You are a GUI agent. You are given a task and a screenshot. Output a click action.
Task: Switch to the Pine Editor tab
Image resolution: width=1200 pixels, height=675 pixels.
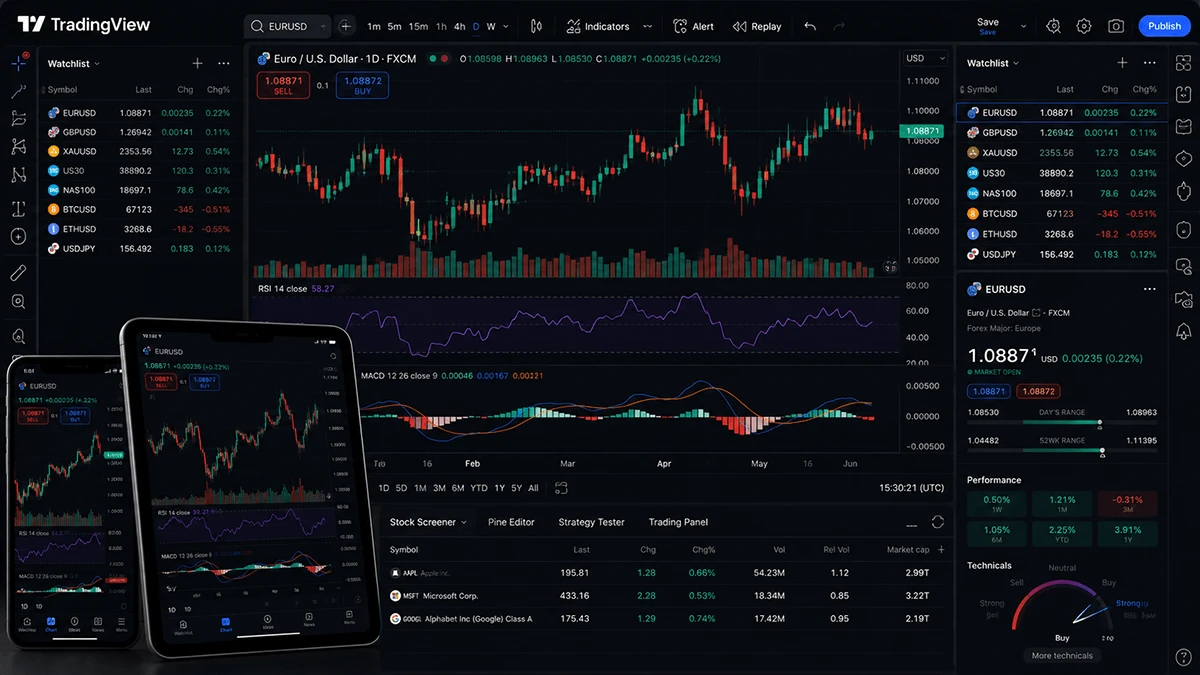(x=511, y=522)
